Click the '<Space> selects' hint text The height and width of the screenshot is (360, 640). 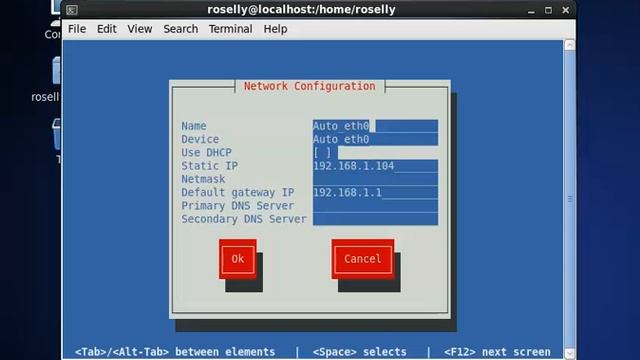click(360, 352)
